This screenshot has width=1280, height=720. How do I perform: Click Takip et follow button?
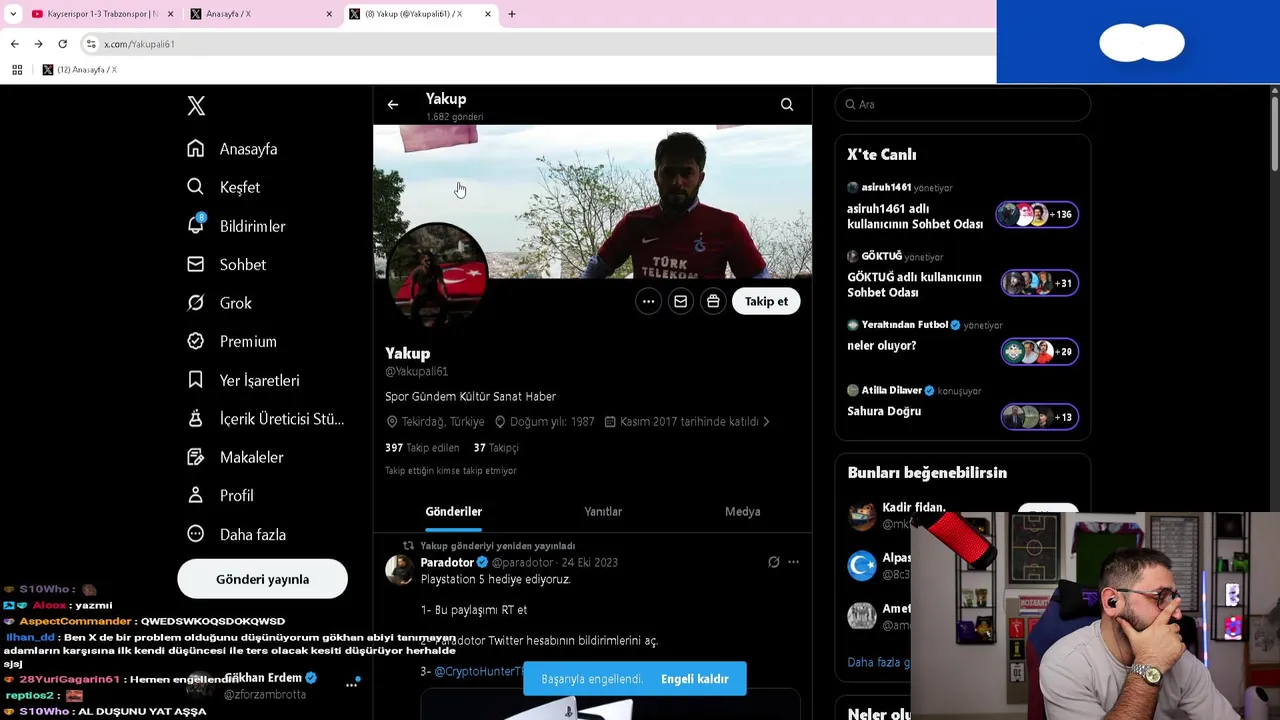[x=766, y=301]
